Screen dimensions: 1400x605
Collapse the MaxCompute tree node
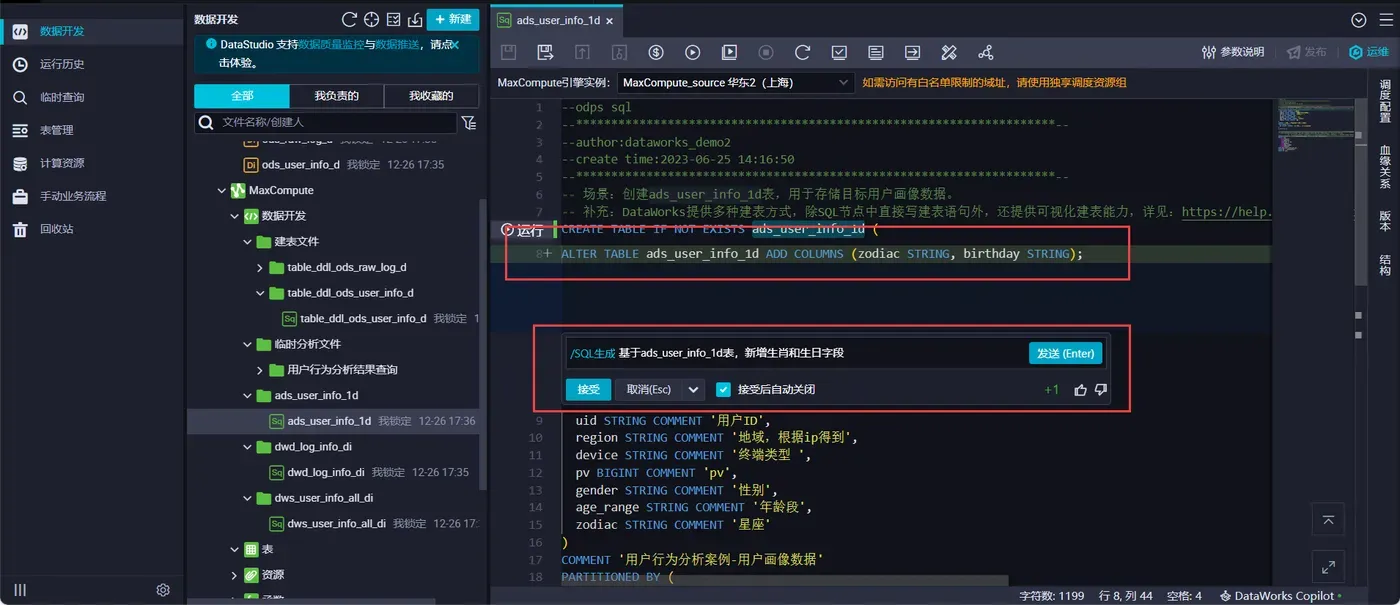(x=222, y=190)
